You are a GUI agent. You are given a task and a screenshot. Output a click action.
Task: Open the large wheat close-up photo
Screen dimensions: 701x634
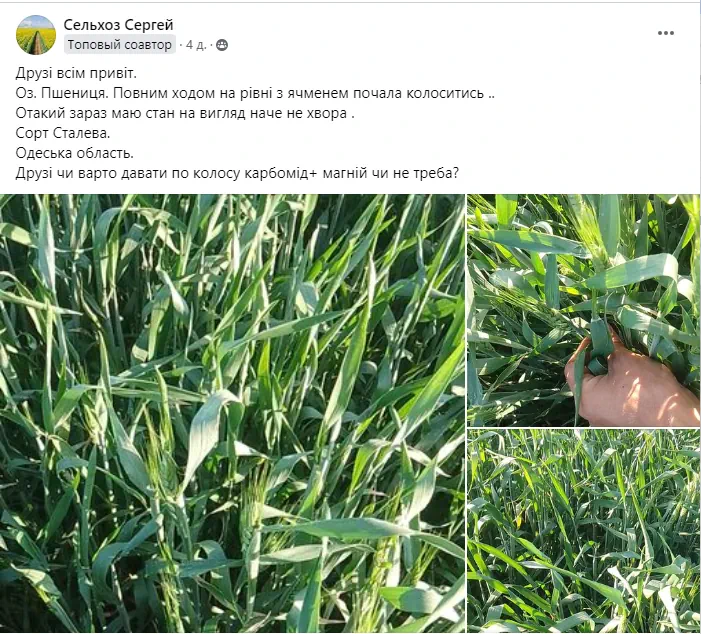click(232, 413)
